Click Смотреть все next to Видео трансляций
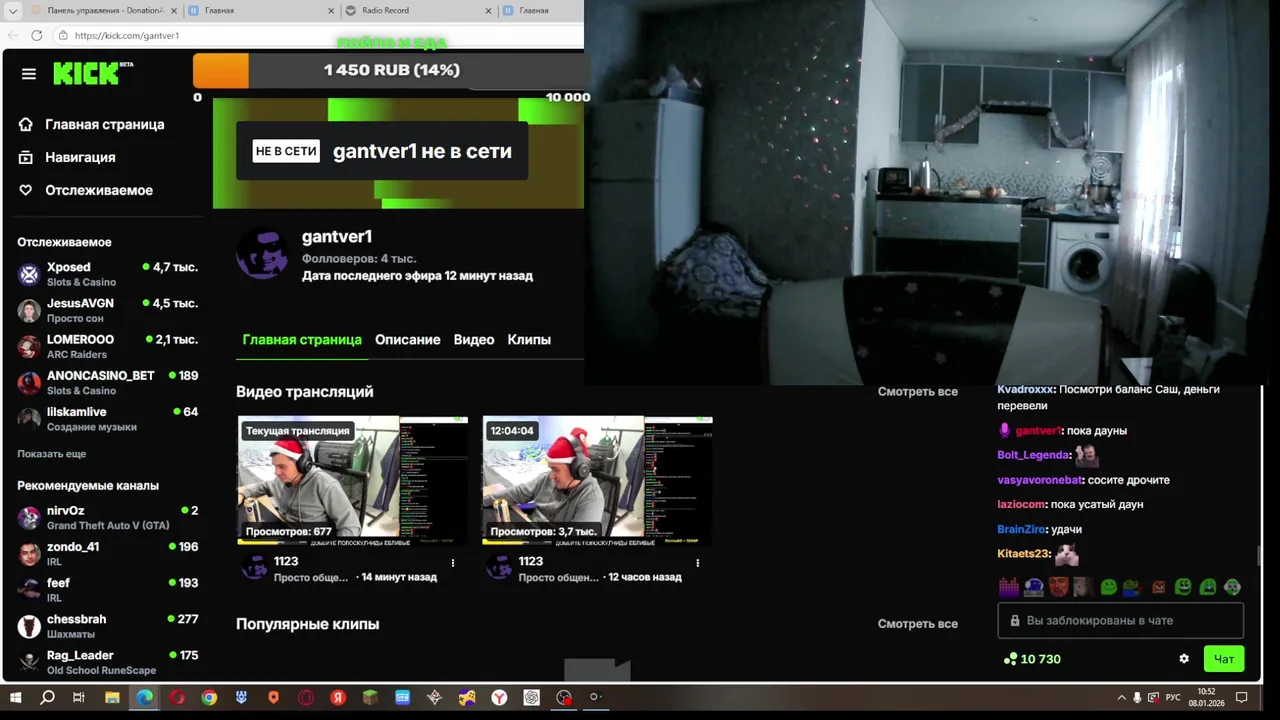1280x720 pixels. (918, 392)
